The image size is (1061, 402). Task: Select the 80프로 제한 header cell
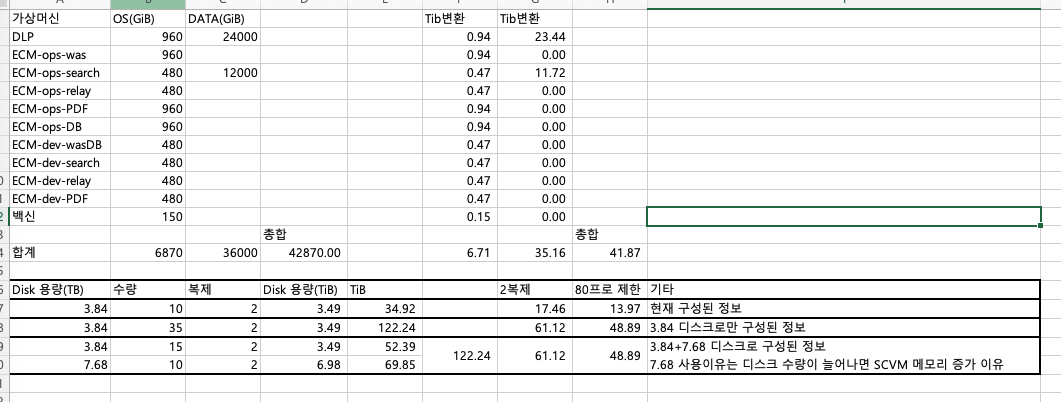pyautogui.click(x=608, y=291)
